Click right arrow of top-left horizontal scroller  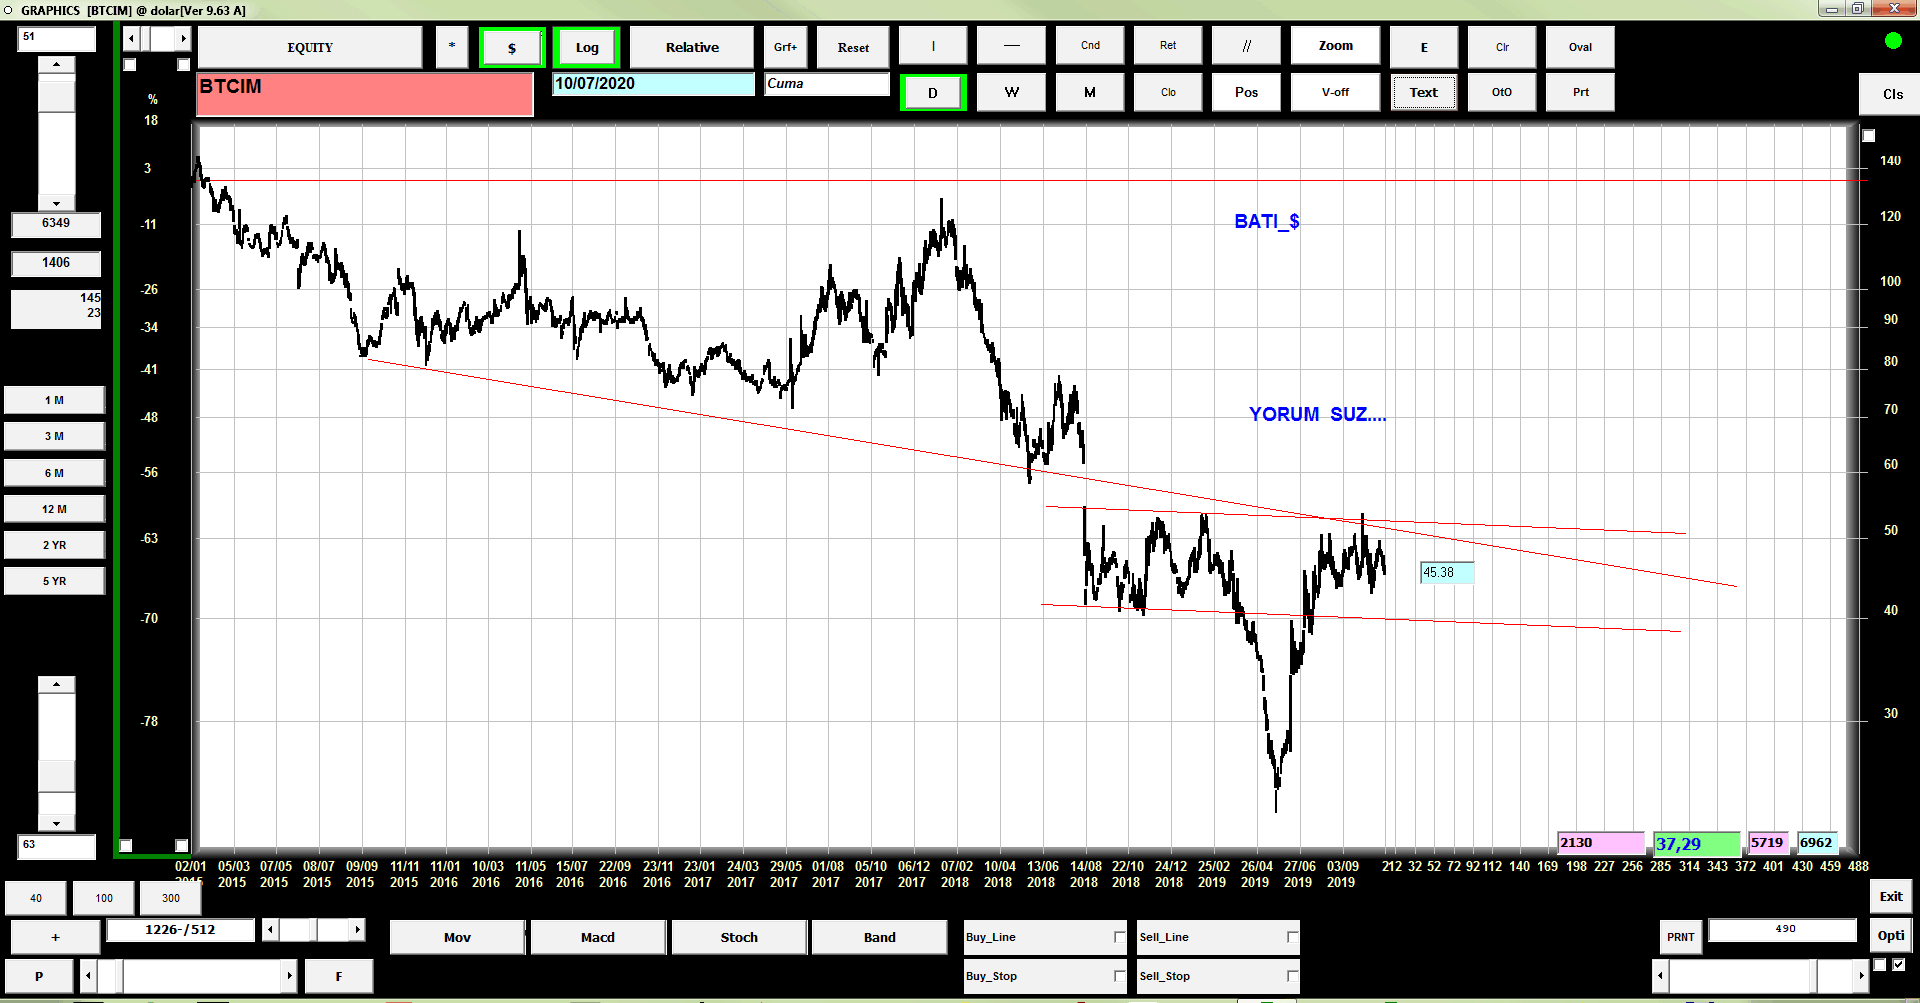[183, 38]
